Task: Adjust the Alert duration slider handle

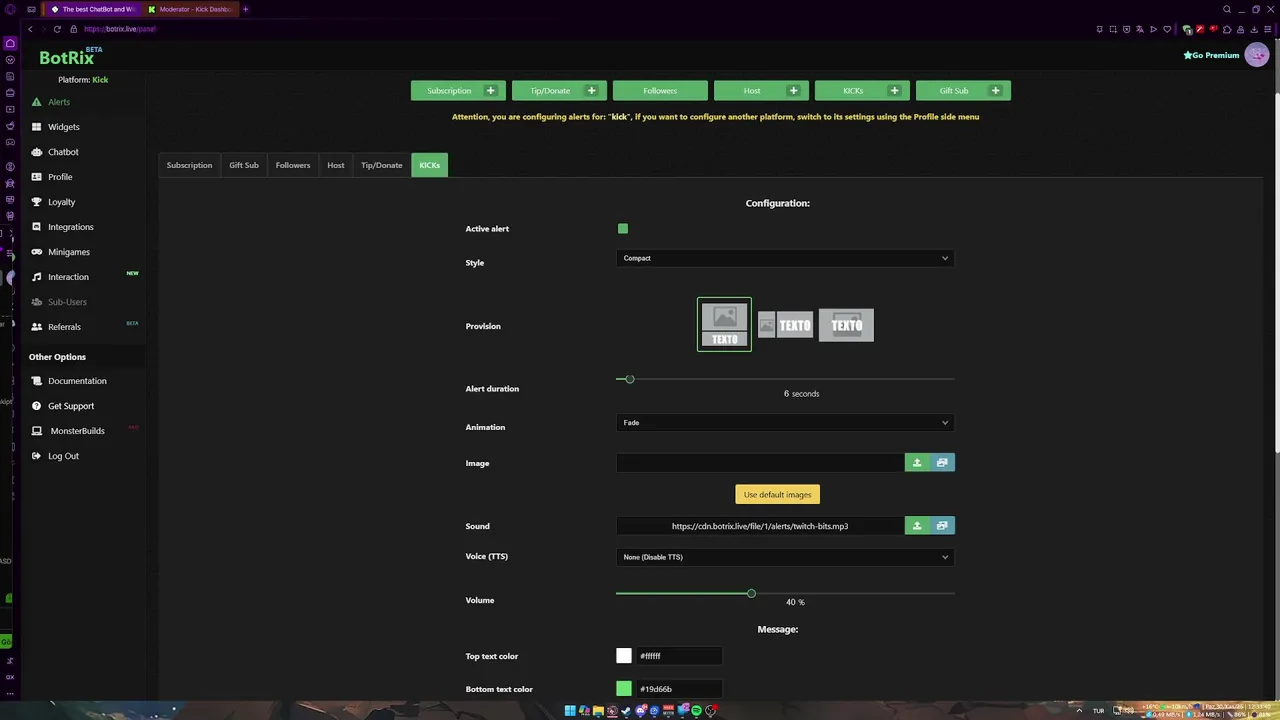Action: tap(629, 379)
